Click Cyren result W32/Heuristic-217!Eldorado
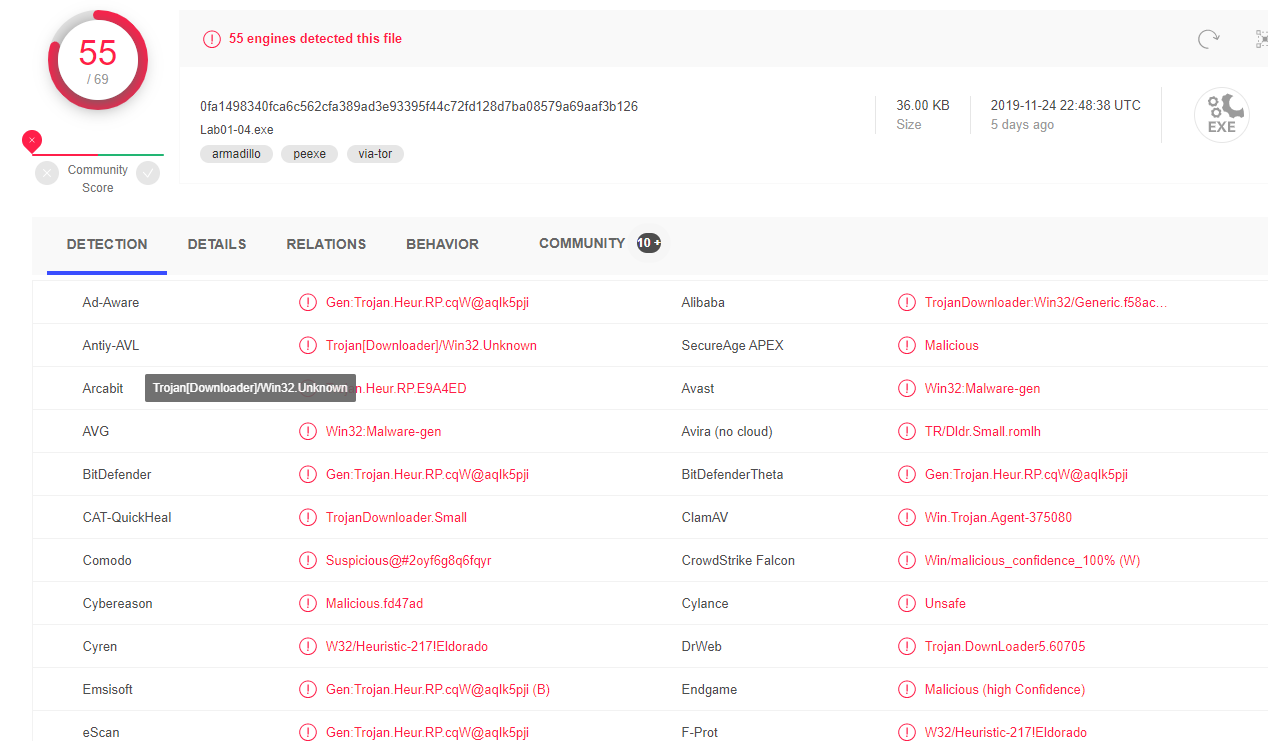 click(x=407, y=646)
